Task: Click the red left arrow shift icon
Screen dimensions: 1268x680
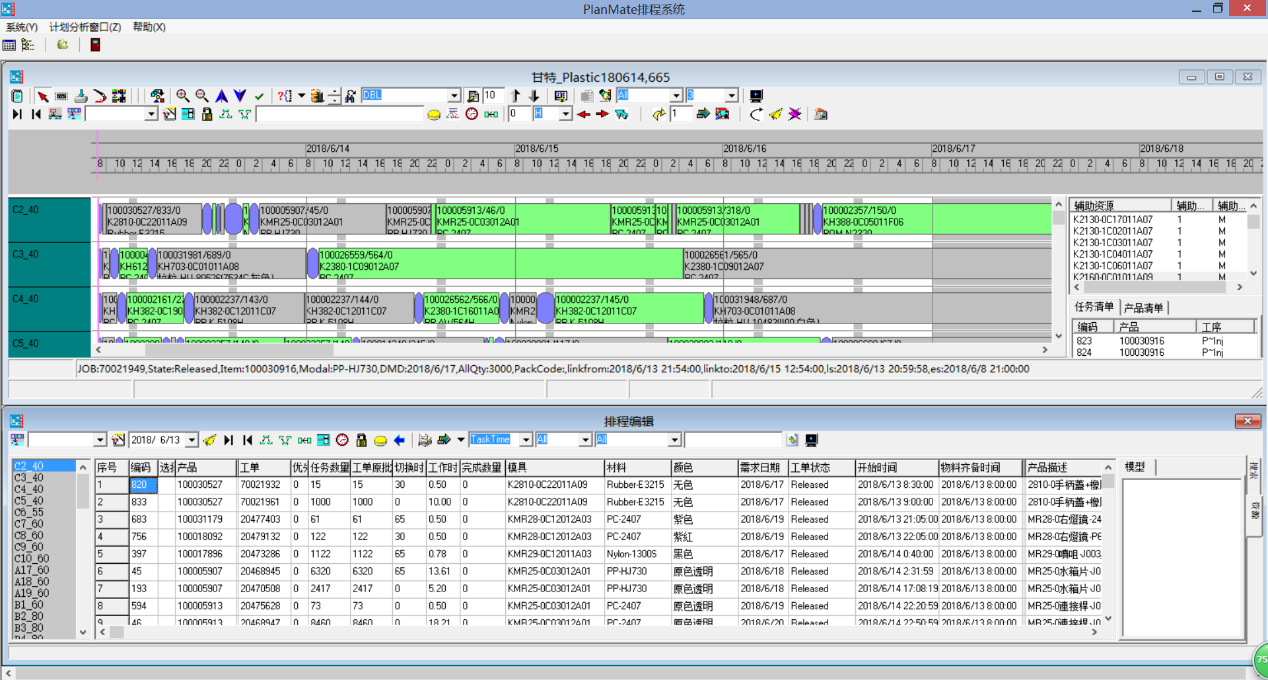Action: [582, 115]
